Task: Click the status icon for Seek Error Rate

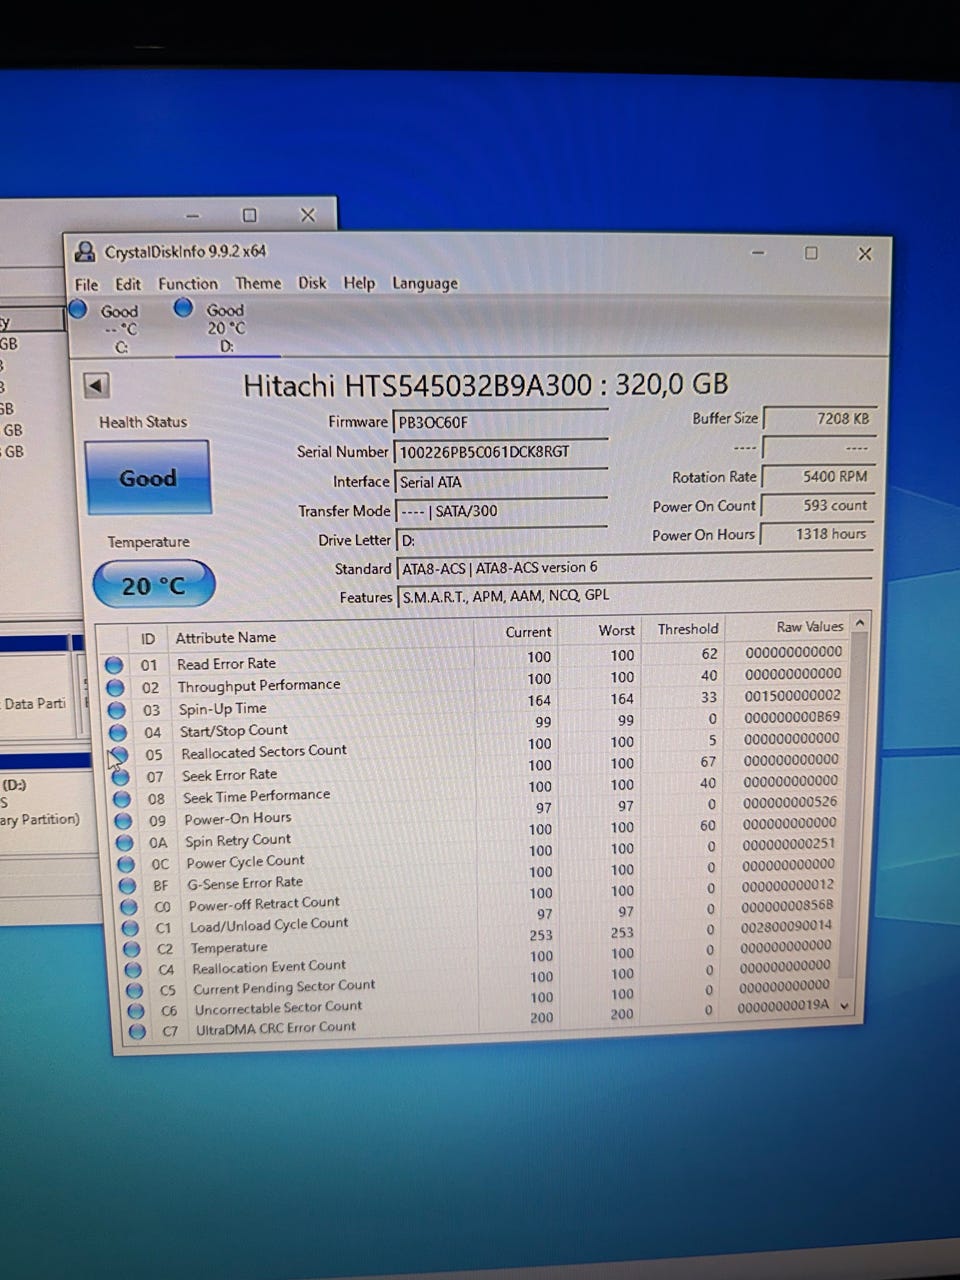Action: tap(121, 777)
